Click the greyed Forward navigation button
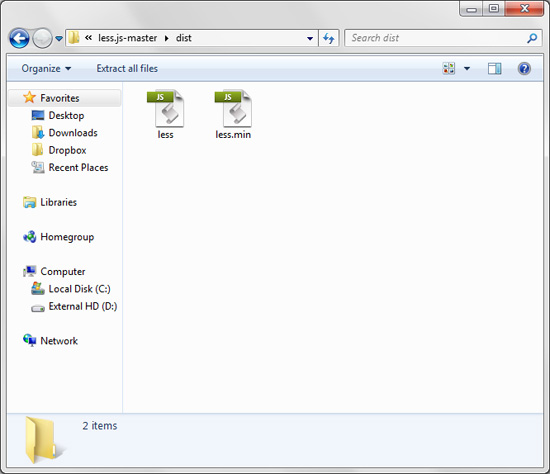 tap(42, 38)
